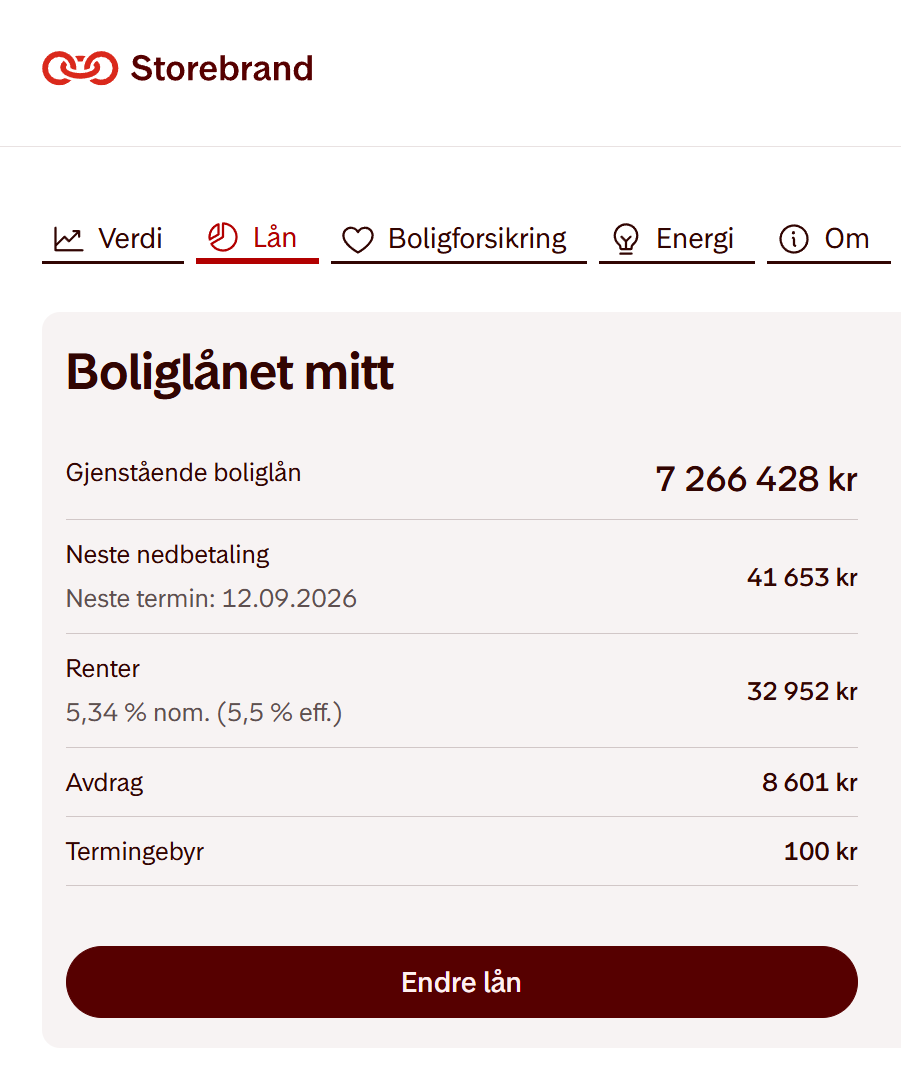
Task: Click the line chart icon beside Verdi
Action: [x=68, y=239]
